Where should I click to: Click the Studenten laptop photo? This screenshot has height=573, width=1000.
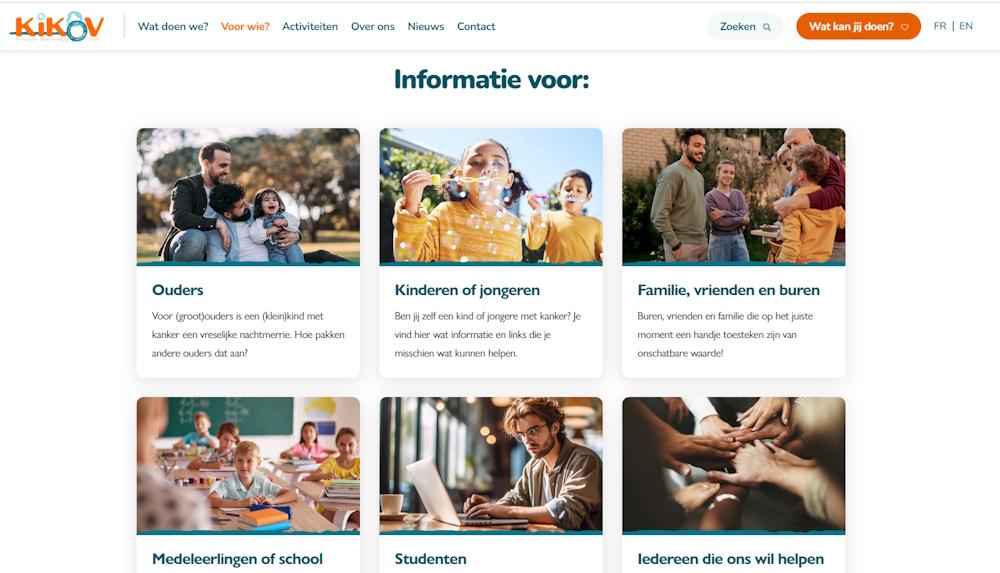(490, 465)
